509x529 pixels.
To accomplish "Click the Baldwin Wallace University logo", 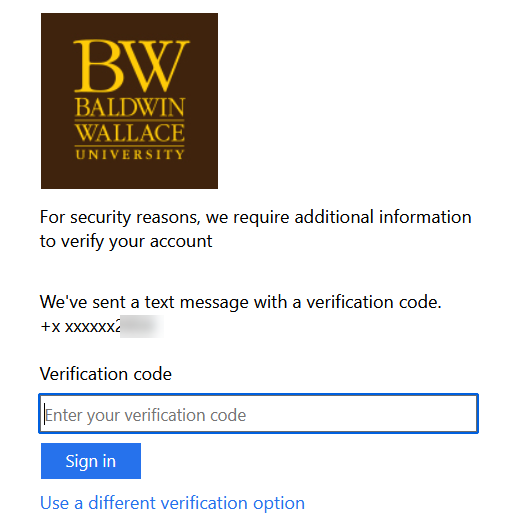I will [x=129, y=101].
